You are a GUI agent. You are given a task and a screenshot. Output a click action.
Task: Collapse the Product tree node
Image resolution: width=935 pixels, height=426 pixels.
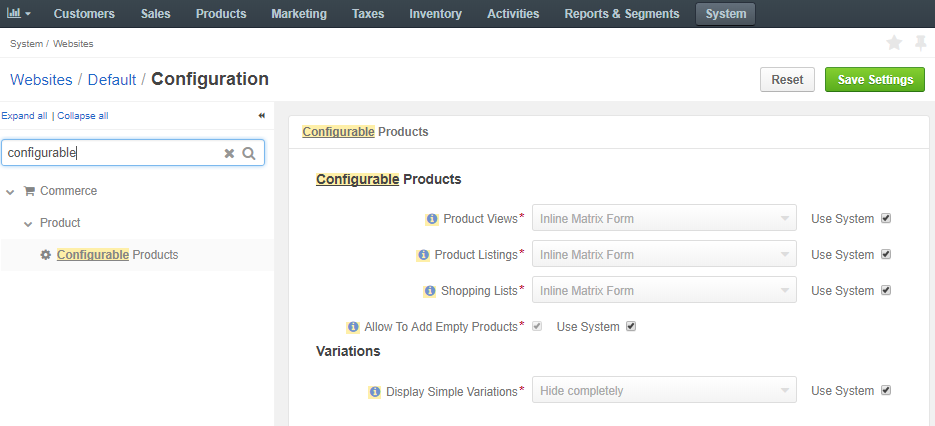pyautogui.click(x=28, y=224)
